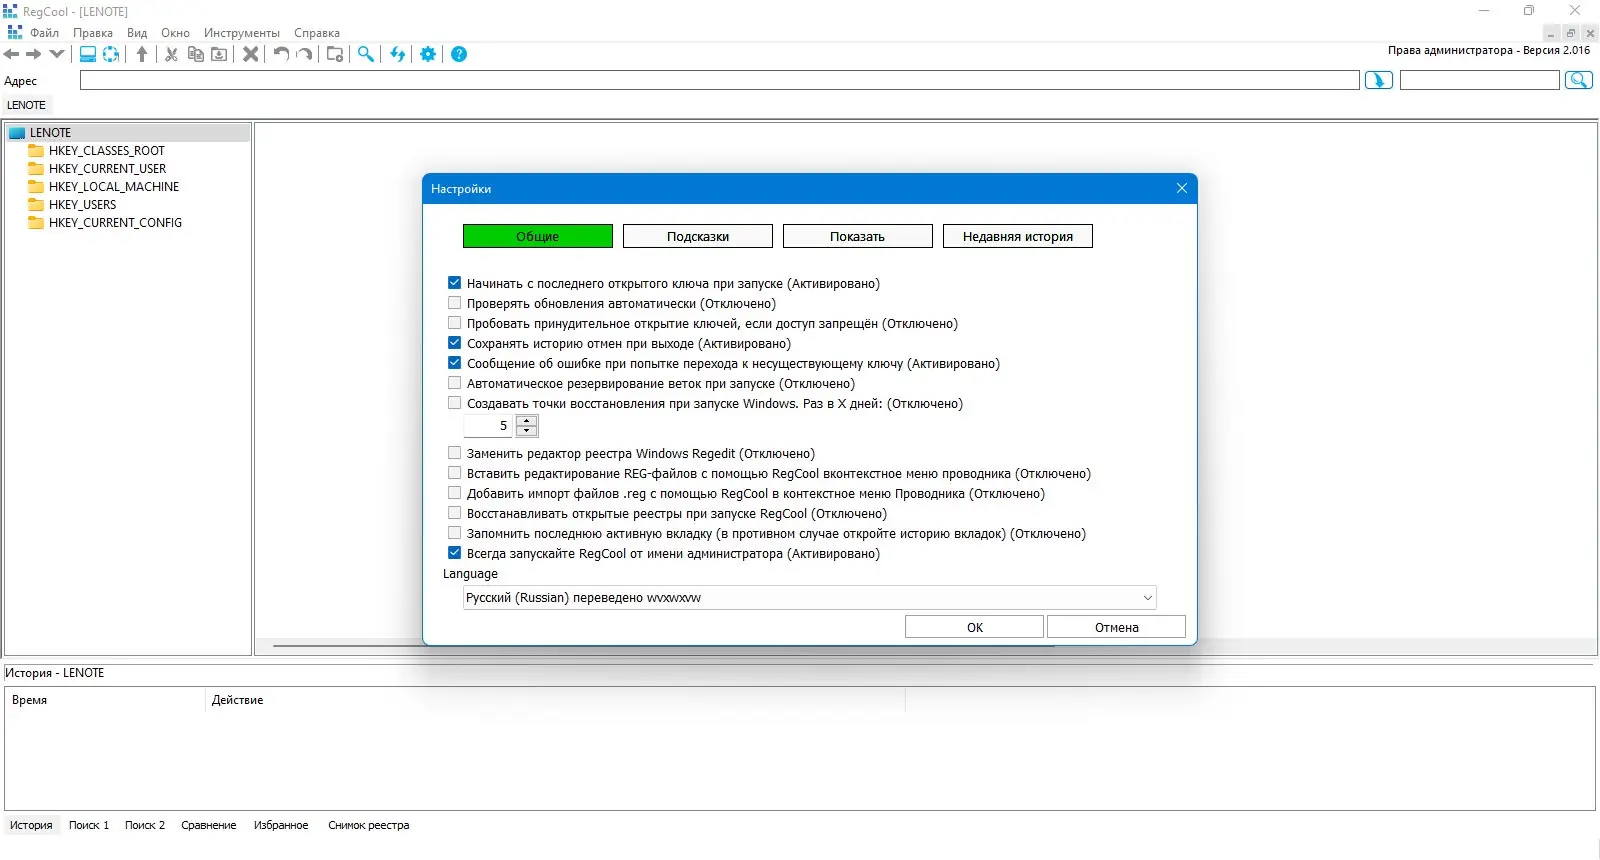The image size is (1600, 860).
Task: Click the search input field at top right
Action: [1480, 80]
